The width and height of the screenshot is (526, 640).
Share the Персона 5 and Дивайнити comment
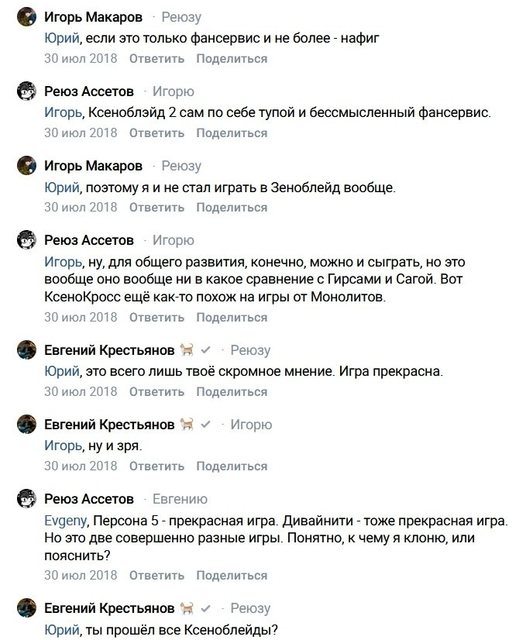coord(232,576)
